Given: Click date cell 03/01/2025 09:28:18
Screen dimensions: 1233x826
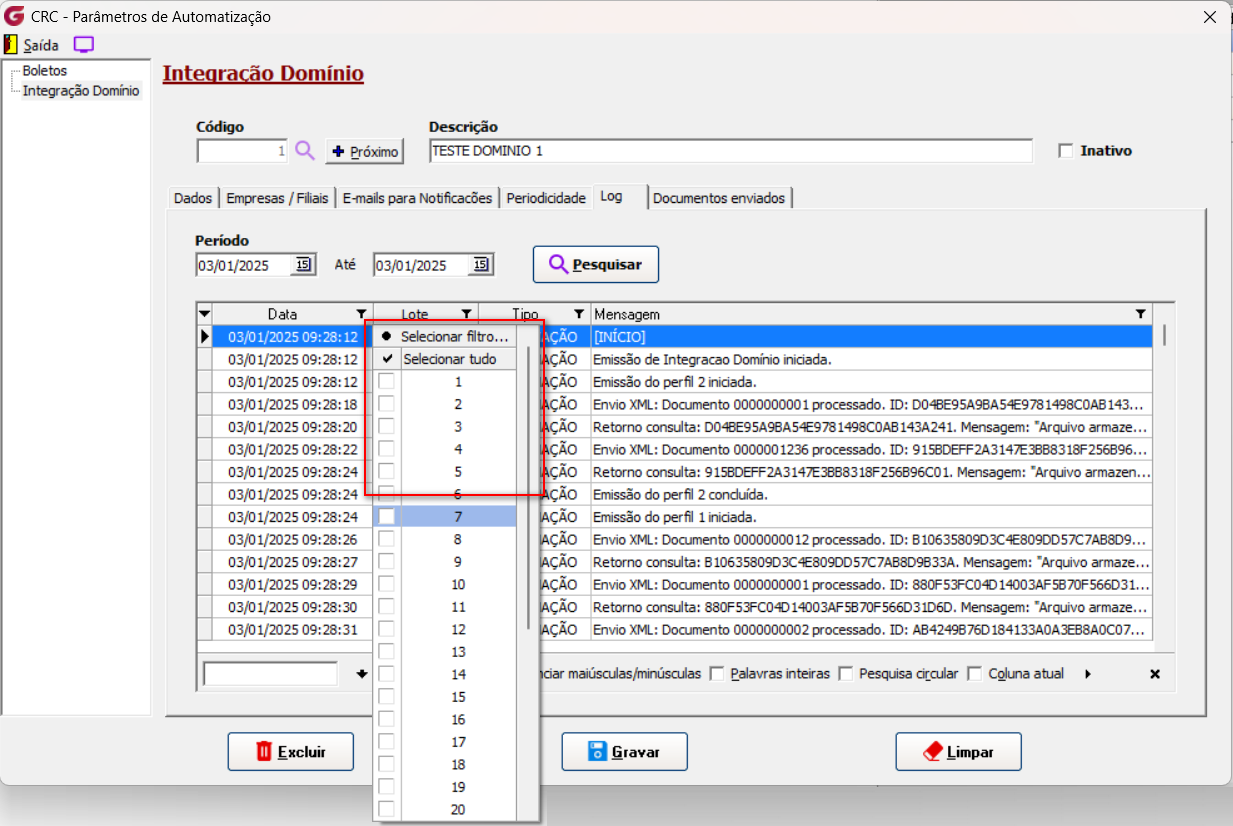Looking at the screenshot, I should tap(292, 404).
